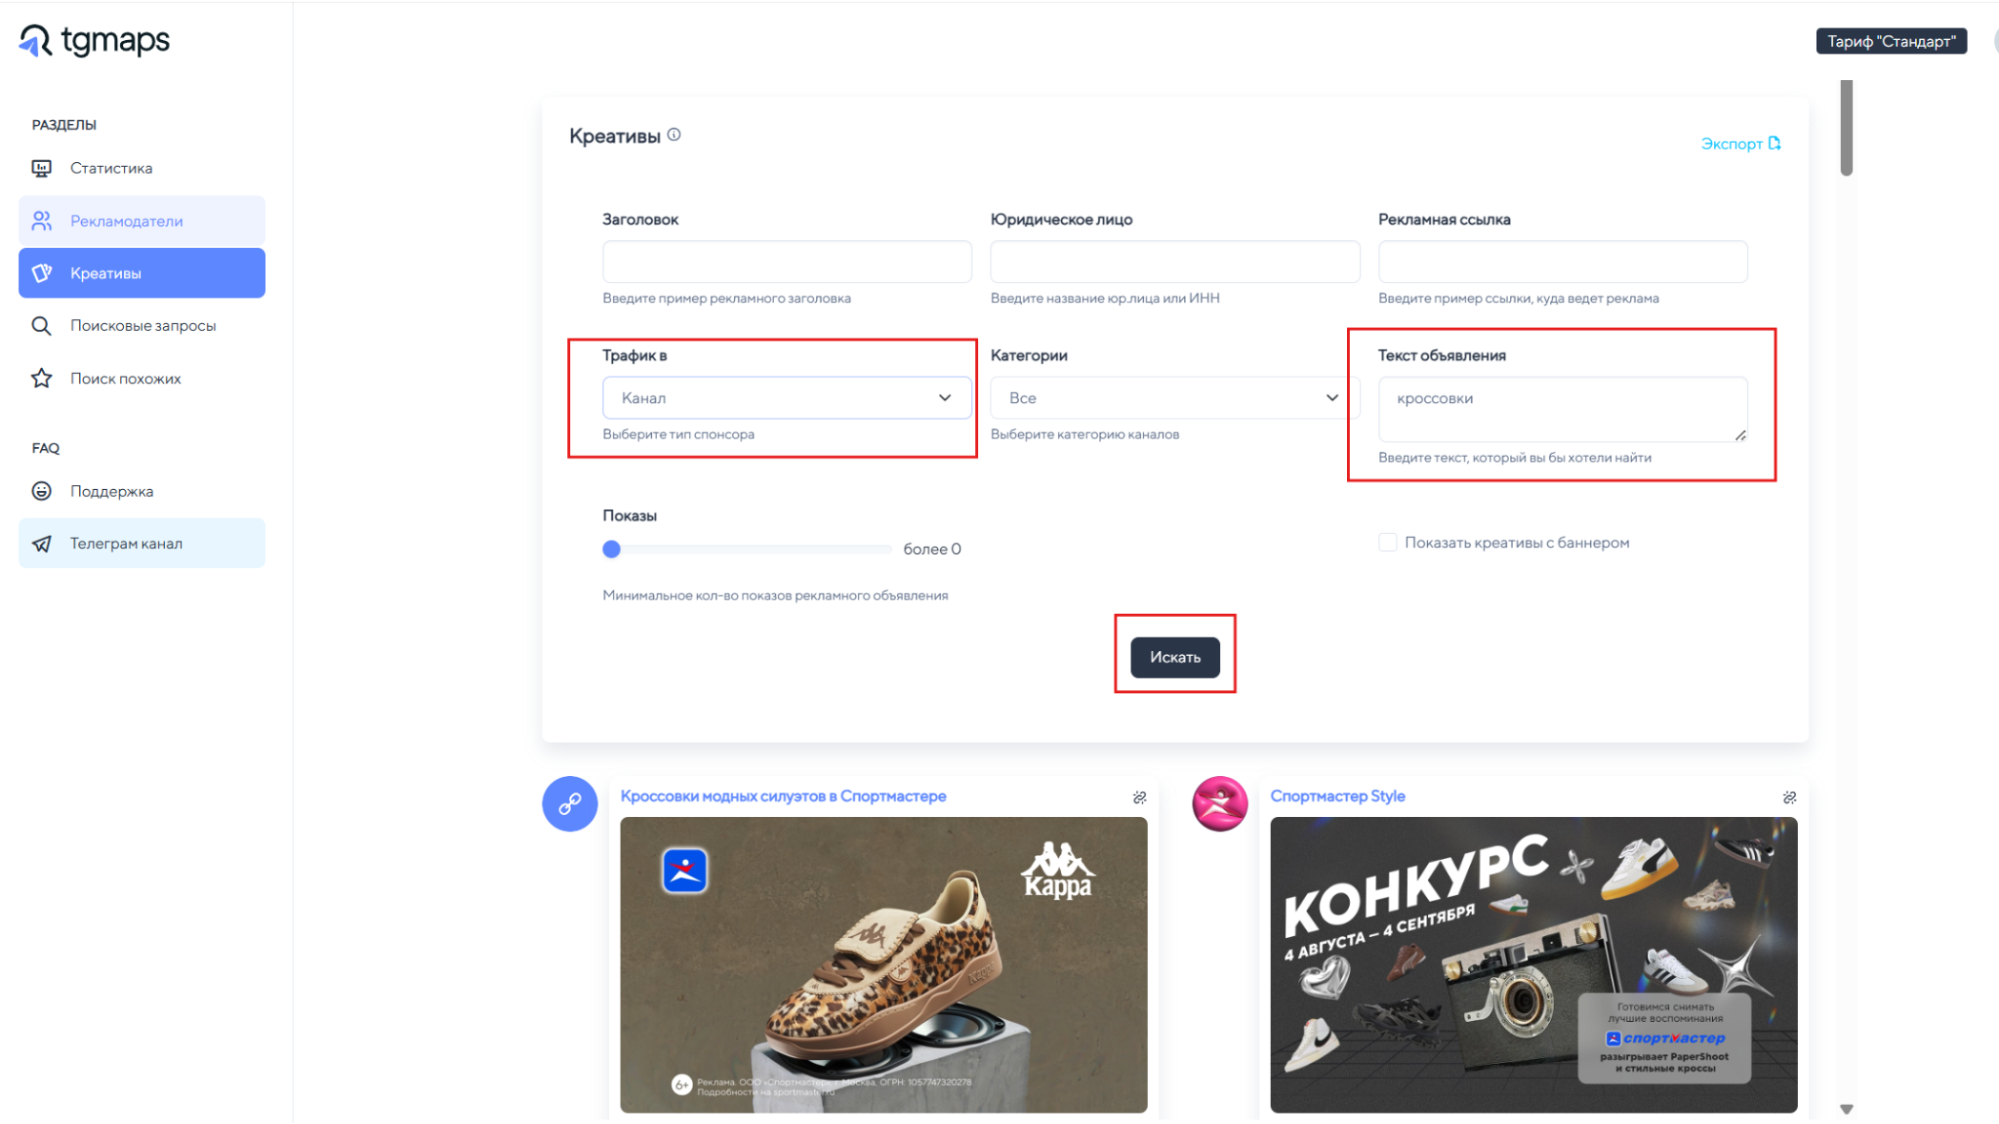Click the Поиск похожих star icon
This screenshot has height=1124, width=1999.
coord(41,378)
